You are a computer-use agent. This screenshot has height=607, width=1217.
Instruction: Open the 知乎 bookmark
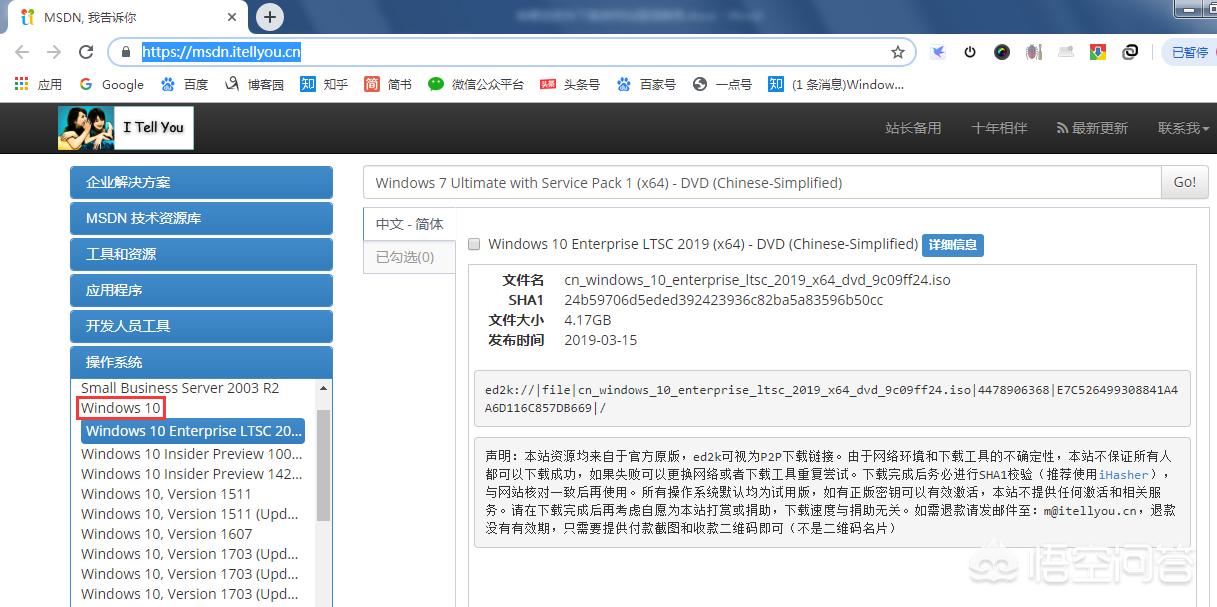click(324, 84)
